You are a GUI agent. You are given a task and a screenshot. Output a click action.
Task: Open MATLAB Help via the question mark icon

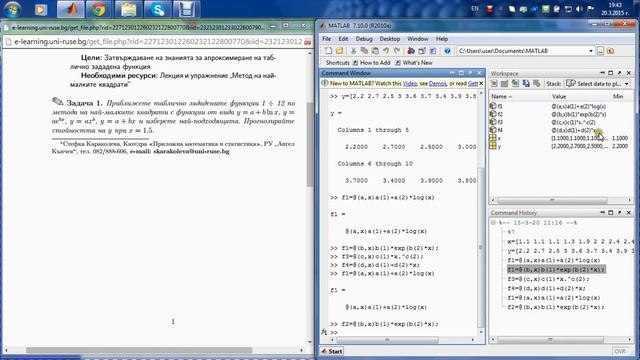click(447, 51)
